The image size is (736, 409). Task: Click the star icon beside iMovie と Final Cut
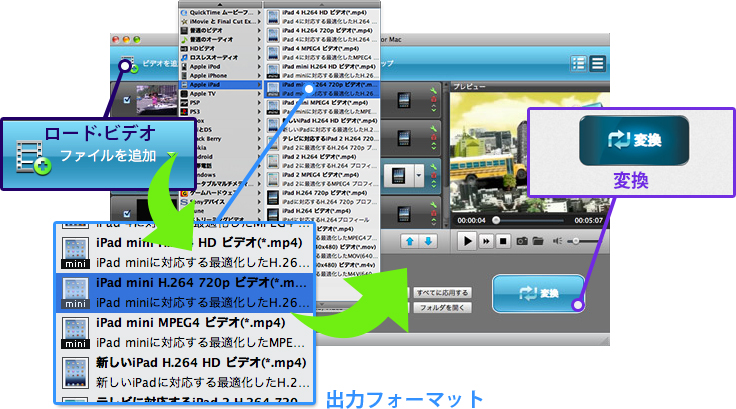point(184,22)
